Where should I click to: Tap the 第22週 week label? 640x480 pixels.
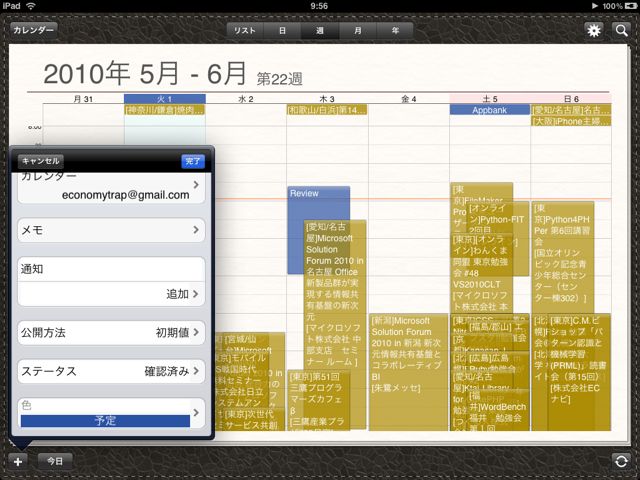(x=280, y=79)
